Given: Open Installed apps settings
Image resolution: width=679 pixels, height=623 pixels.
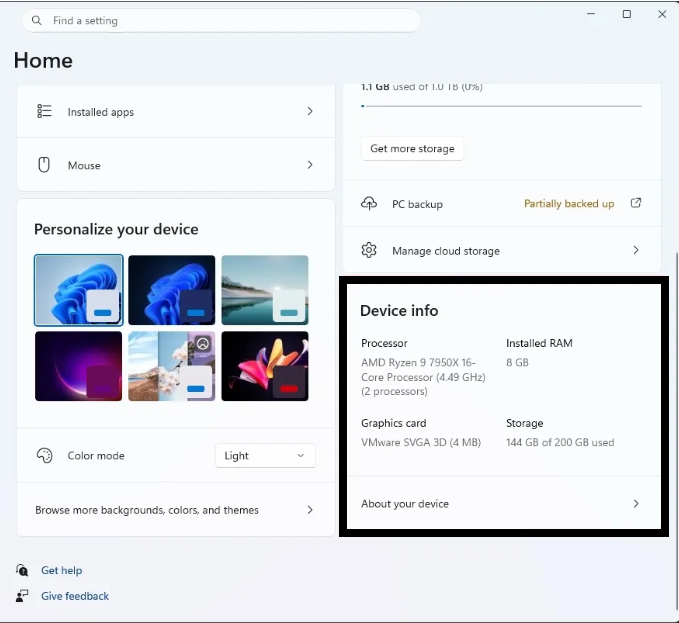Looking at the screenshot, I should coord(175,112).
